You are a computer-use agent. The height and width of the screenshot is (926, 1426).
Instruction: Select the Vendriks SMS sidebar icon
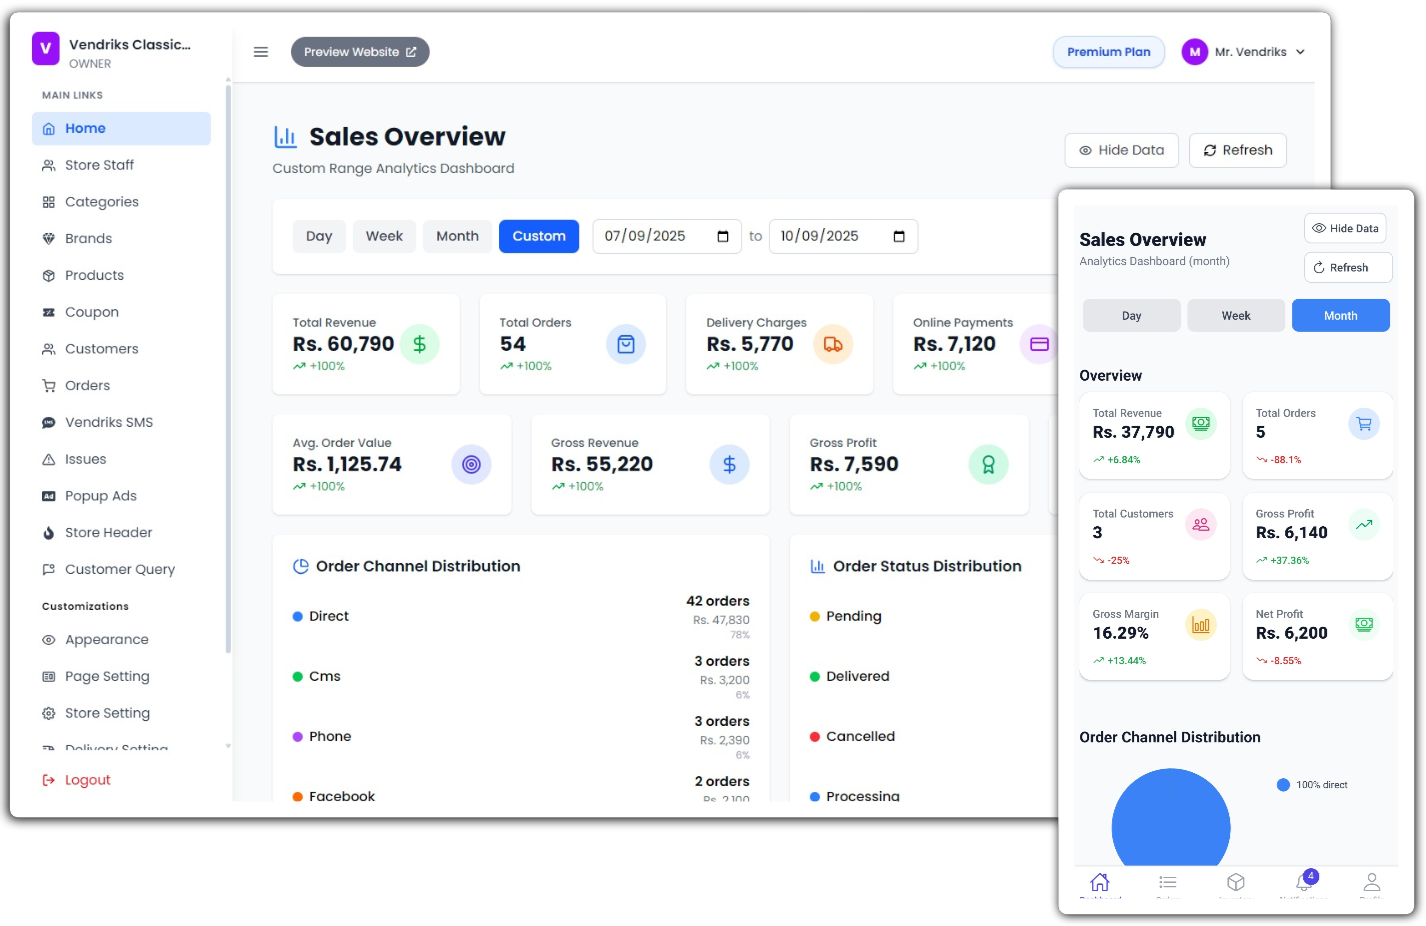point(46,422)
